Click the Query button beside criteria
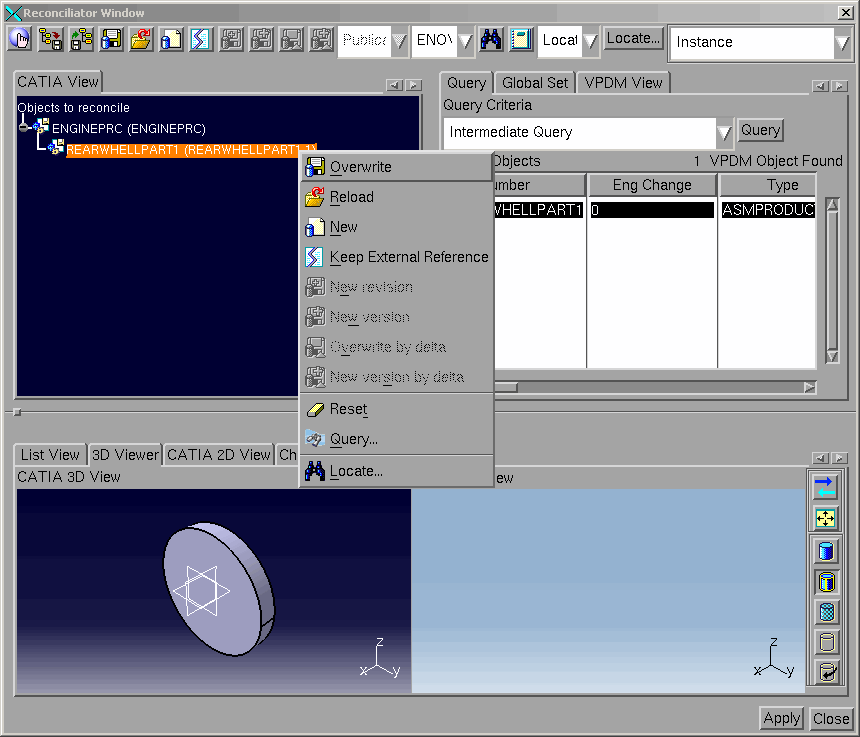The width and height of the screenshot is (860, 737). coord(760,130)
